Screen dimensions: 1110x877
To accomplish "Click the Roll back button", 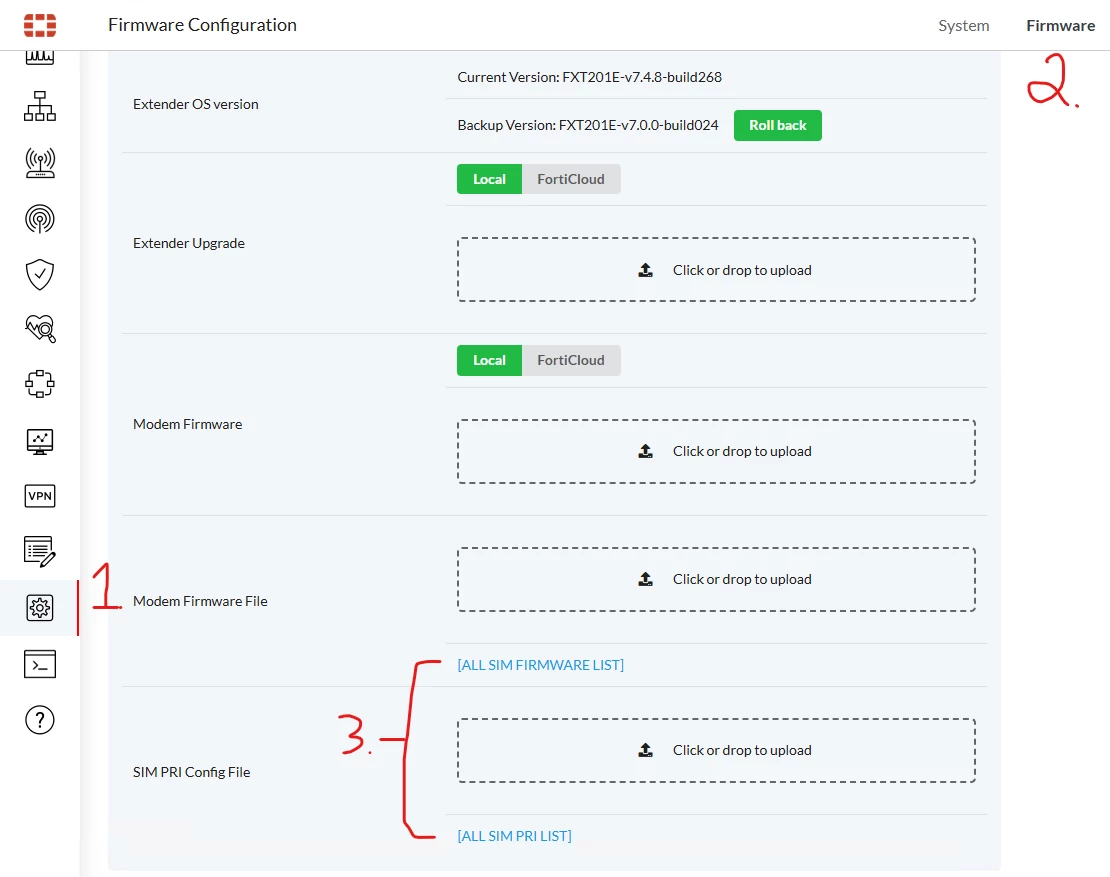I will [x=777, y=125].
